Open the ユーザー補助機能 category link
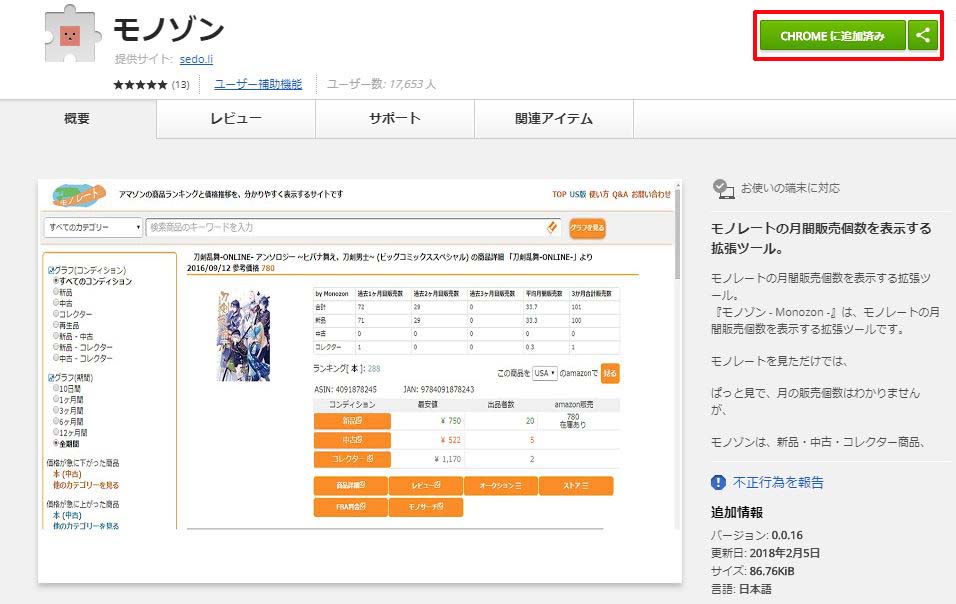The image size is (956, 604). [258, 84]
